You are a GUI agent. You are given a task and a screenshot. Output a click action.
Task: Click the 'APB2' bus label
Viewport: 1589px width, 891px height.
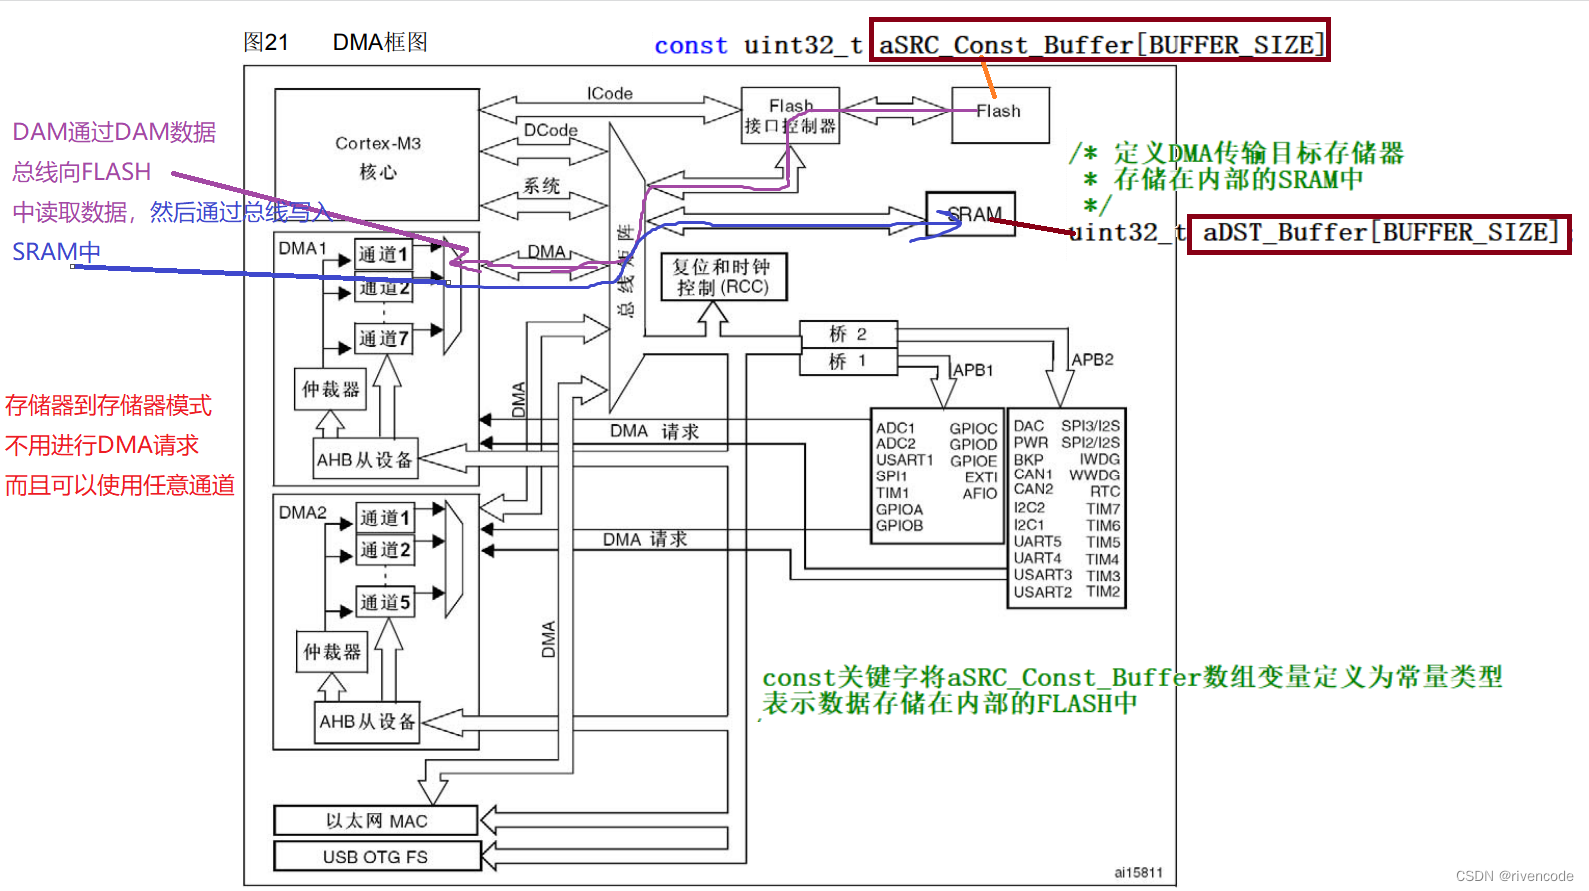[x=1092, y=359]
